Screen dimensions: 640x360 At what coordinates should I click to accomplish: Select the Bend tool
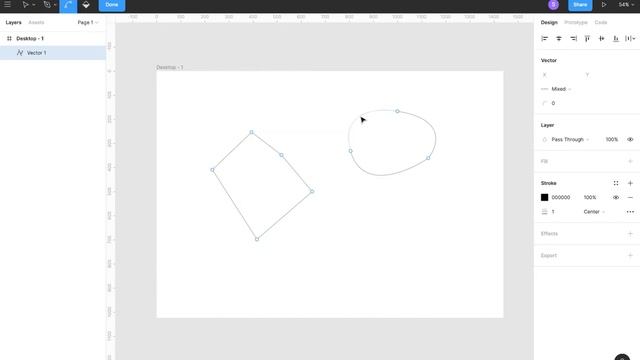(x=68, y=5)
